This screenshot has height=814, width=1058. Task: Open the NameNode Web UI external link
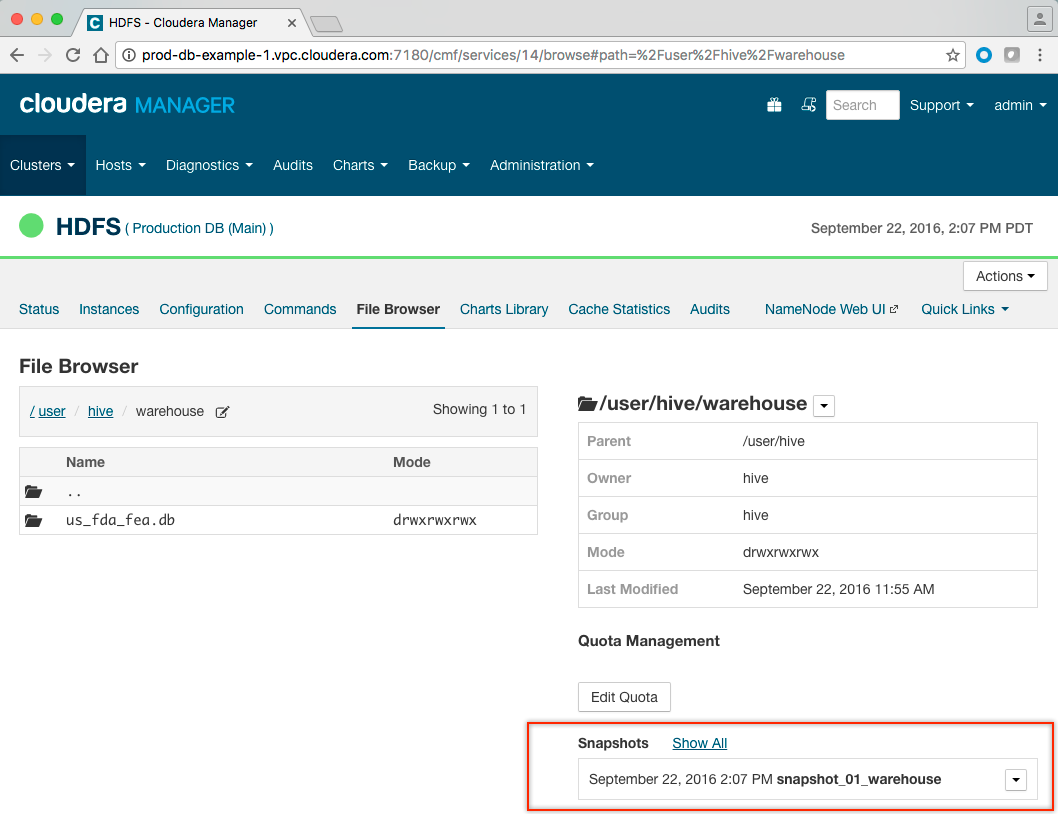831,309
